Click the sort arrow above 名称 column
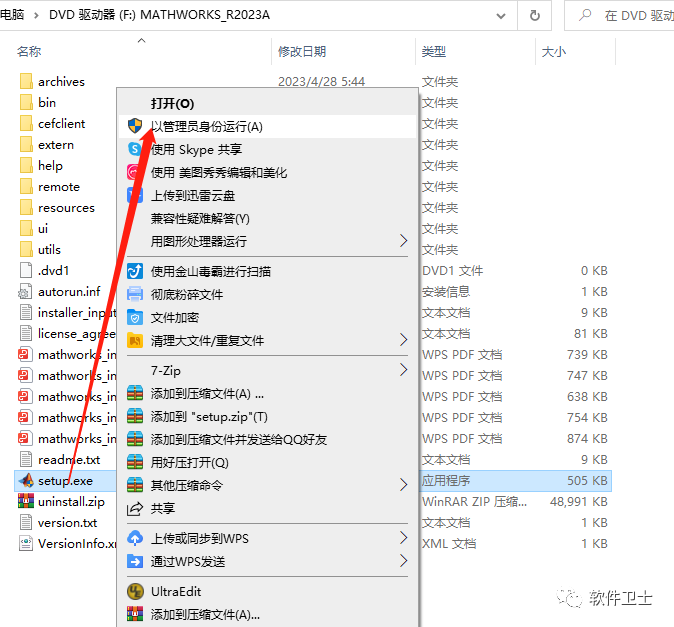 pos(141,41)
